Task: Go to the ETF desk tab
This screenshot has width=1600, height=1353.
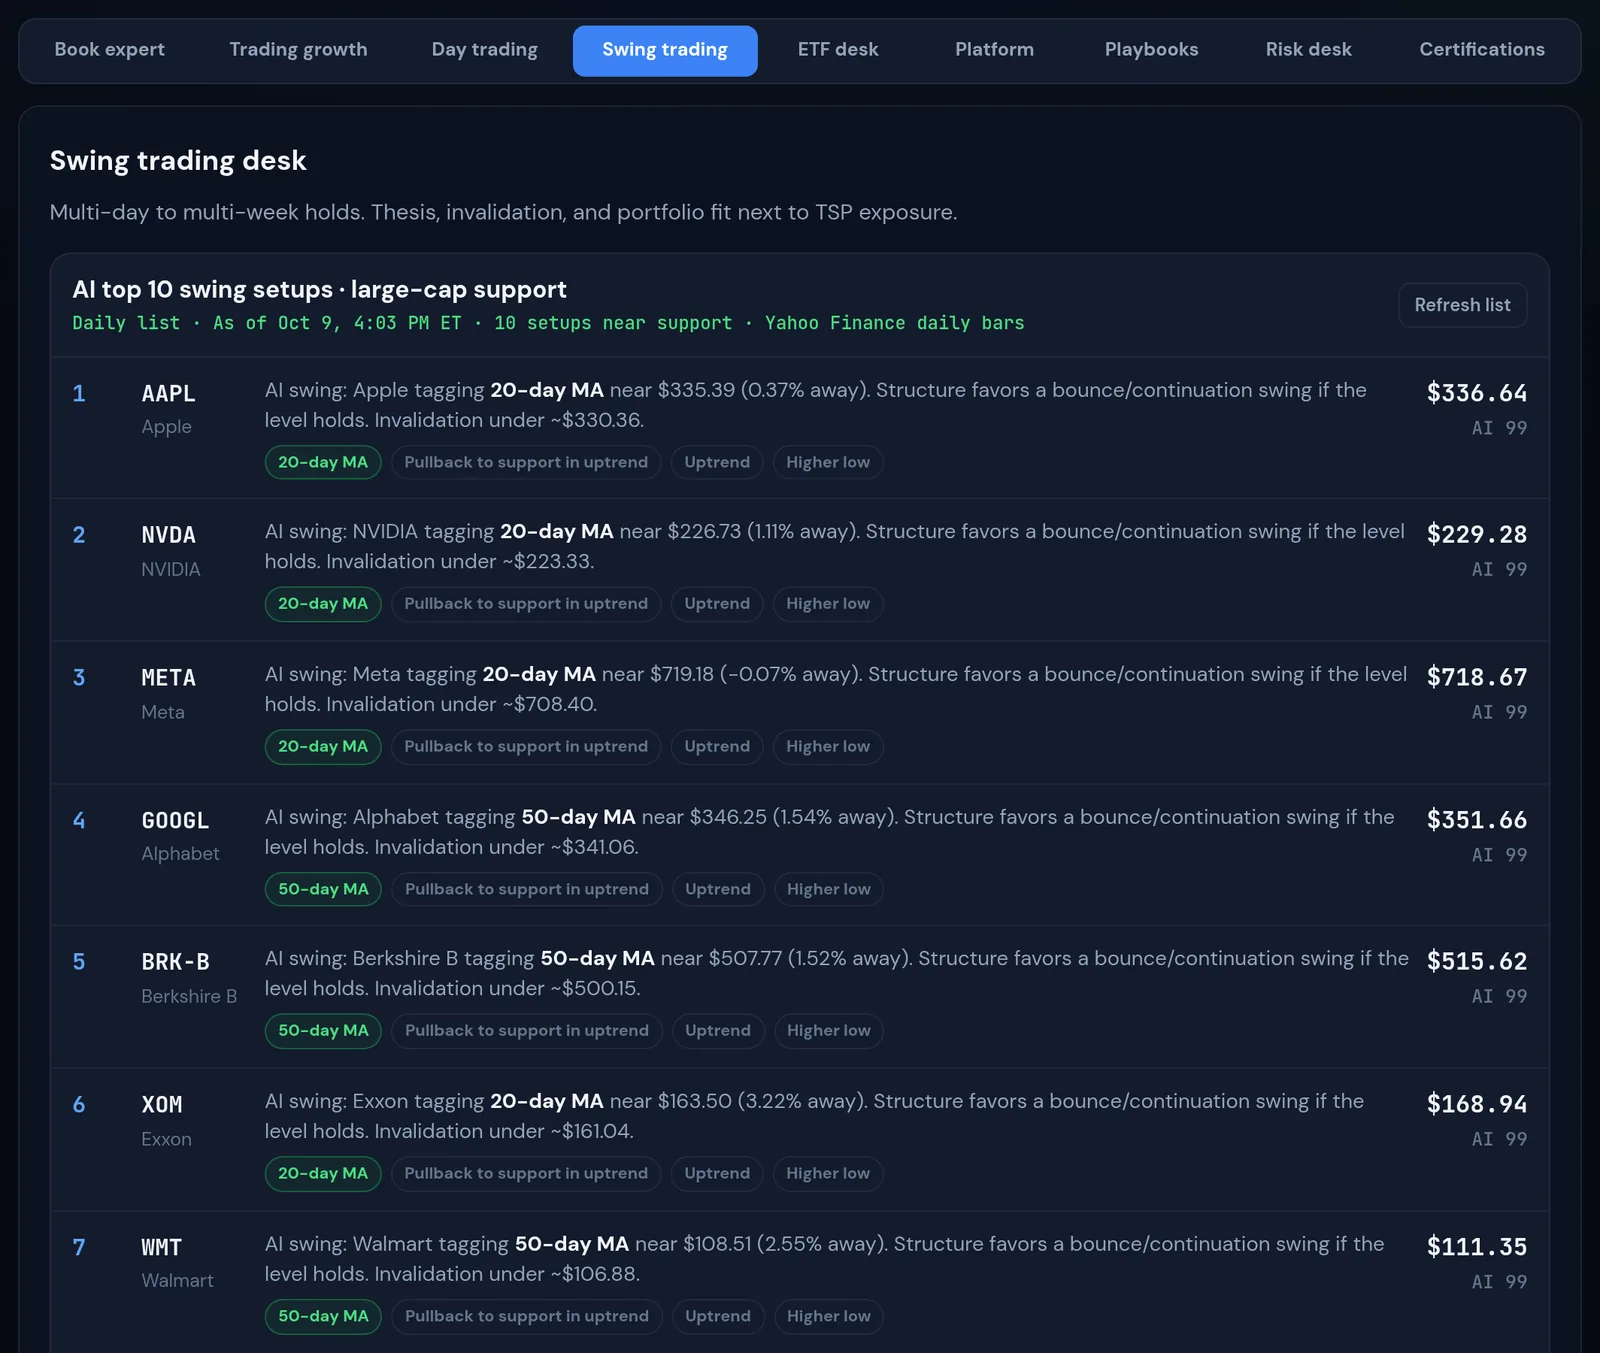Action: pos(838,50)
